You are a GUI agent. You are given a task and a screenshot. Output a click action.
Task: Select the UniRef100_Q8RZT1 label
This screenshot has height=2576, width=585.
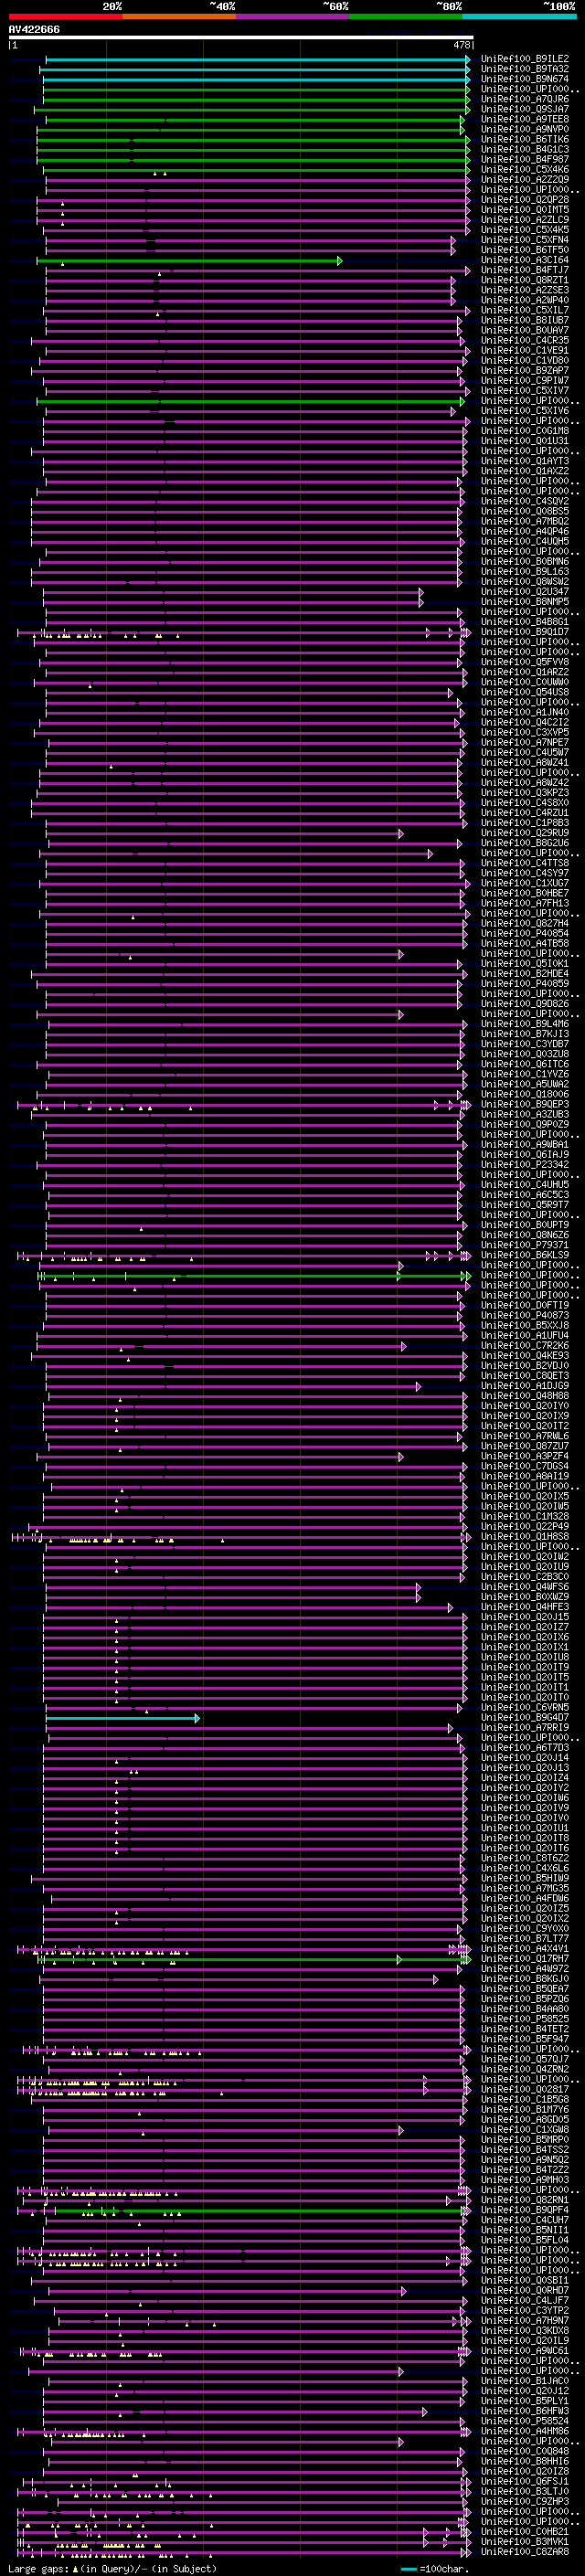[525, 280]
